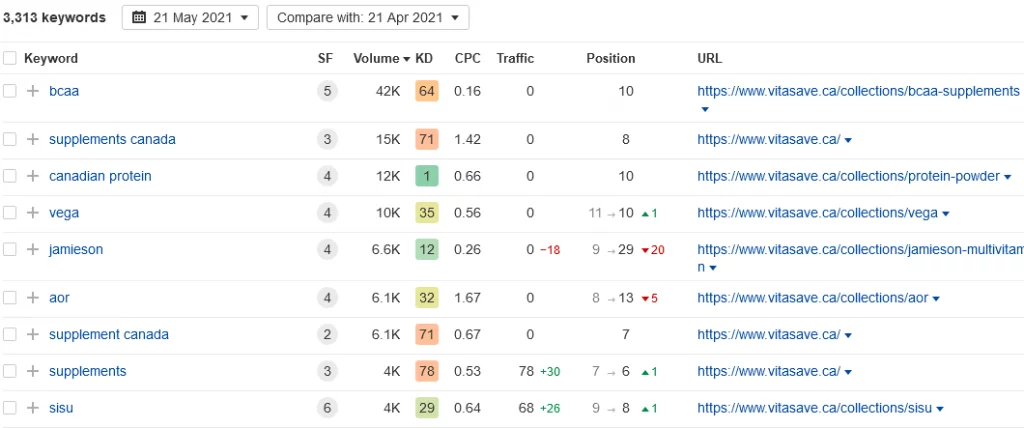This screenshot has width=1024, height=428.
Task: Tick the select-all checkbox beside Keyword header
Action: point(10,58)
